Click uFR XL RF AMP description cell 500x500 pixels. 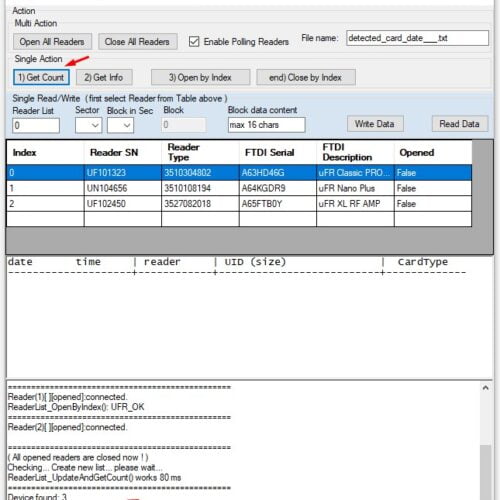(355, 204)
